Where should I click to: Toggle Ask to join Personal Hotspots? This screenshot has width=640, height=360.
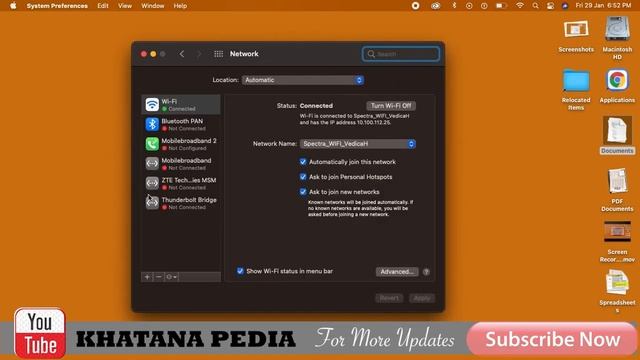click(x=303, y=177)
